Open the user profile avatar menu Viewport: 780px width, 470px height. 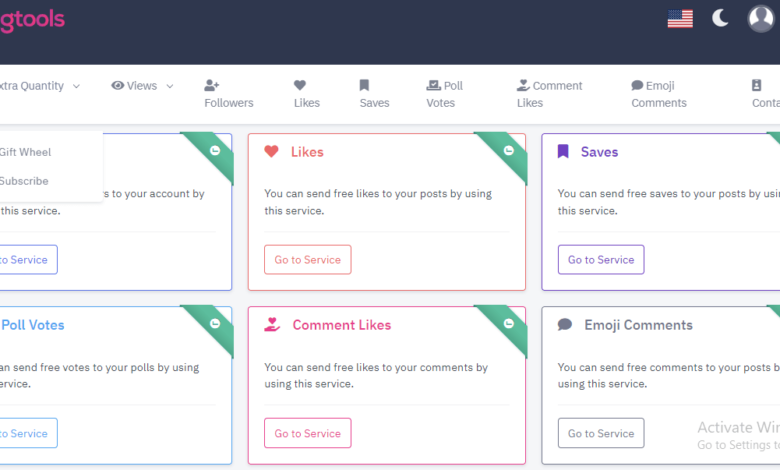point(761,19)
